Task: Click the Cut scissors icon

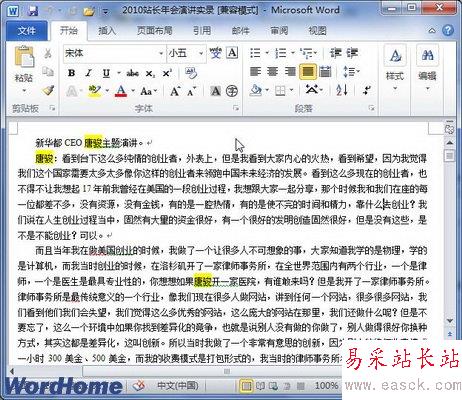Action: pyautogui.click(x=48, y=53)
